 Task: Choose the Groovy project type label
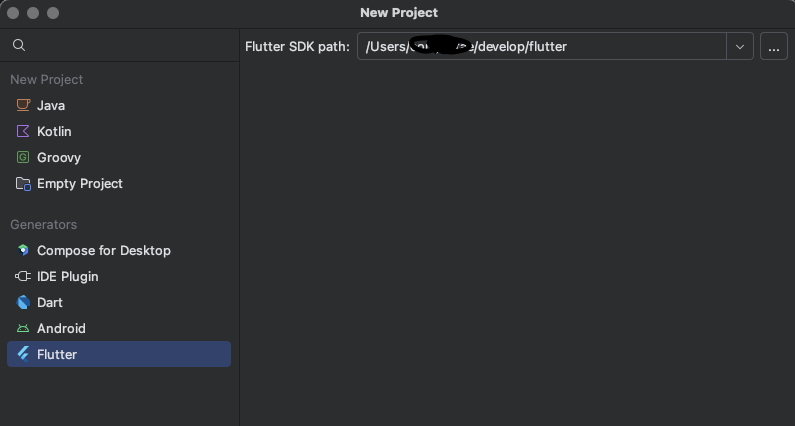click(59, 158)
